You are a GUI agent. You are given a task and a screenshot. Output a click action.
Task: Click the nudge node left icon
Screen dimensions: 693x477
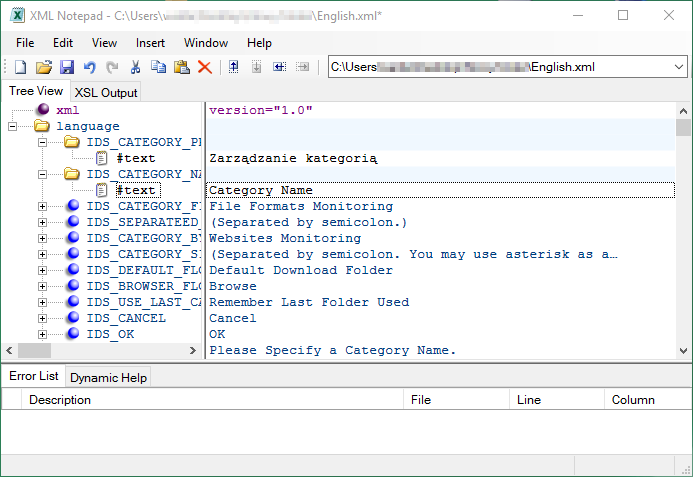click(279, 67)
